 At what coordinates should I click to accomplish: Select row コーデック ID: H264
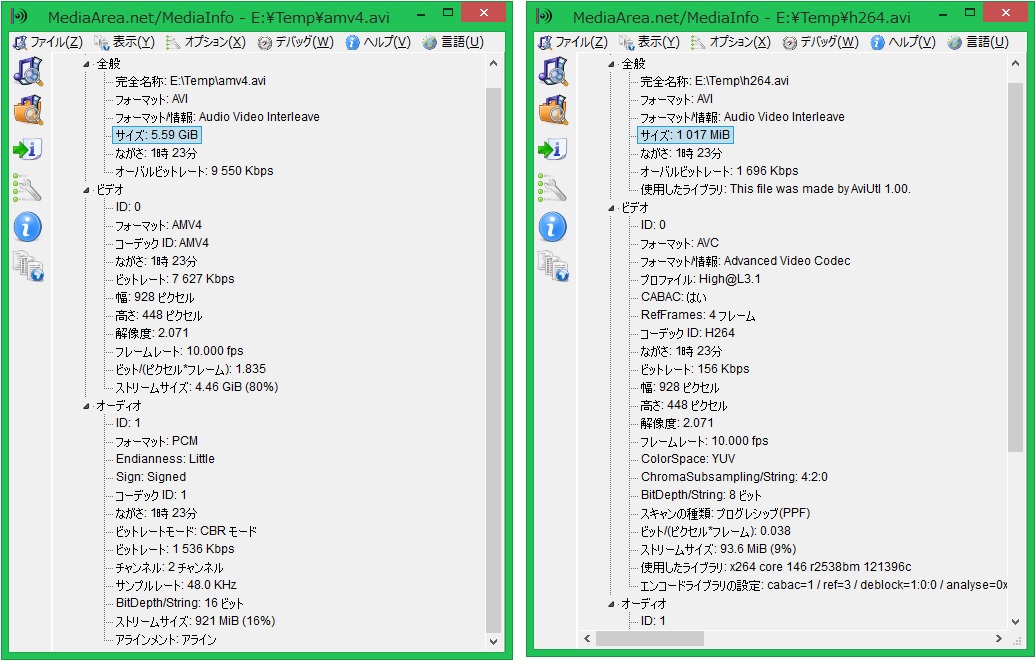[x=687, y=333]
